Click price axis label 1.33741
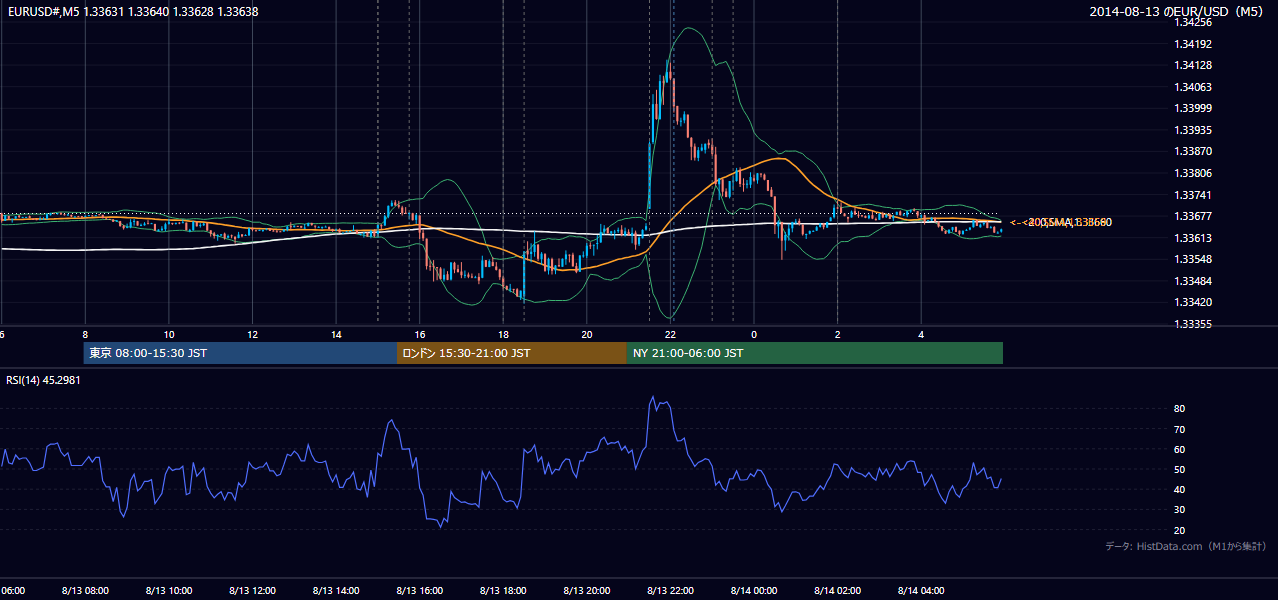Screen dimensions: 1278x600 [x=1192, y=195]
